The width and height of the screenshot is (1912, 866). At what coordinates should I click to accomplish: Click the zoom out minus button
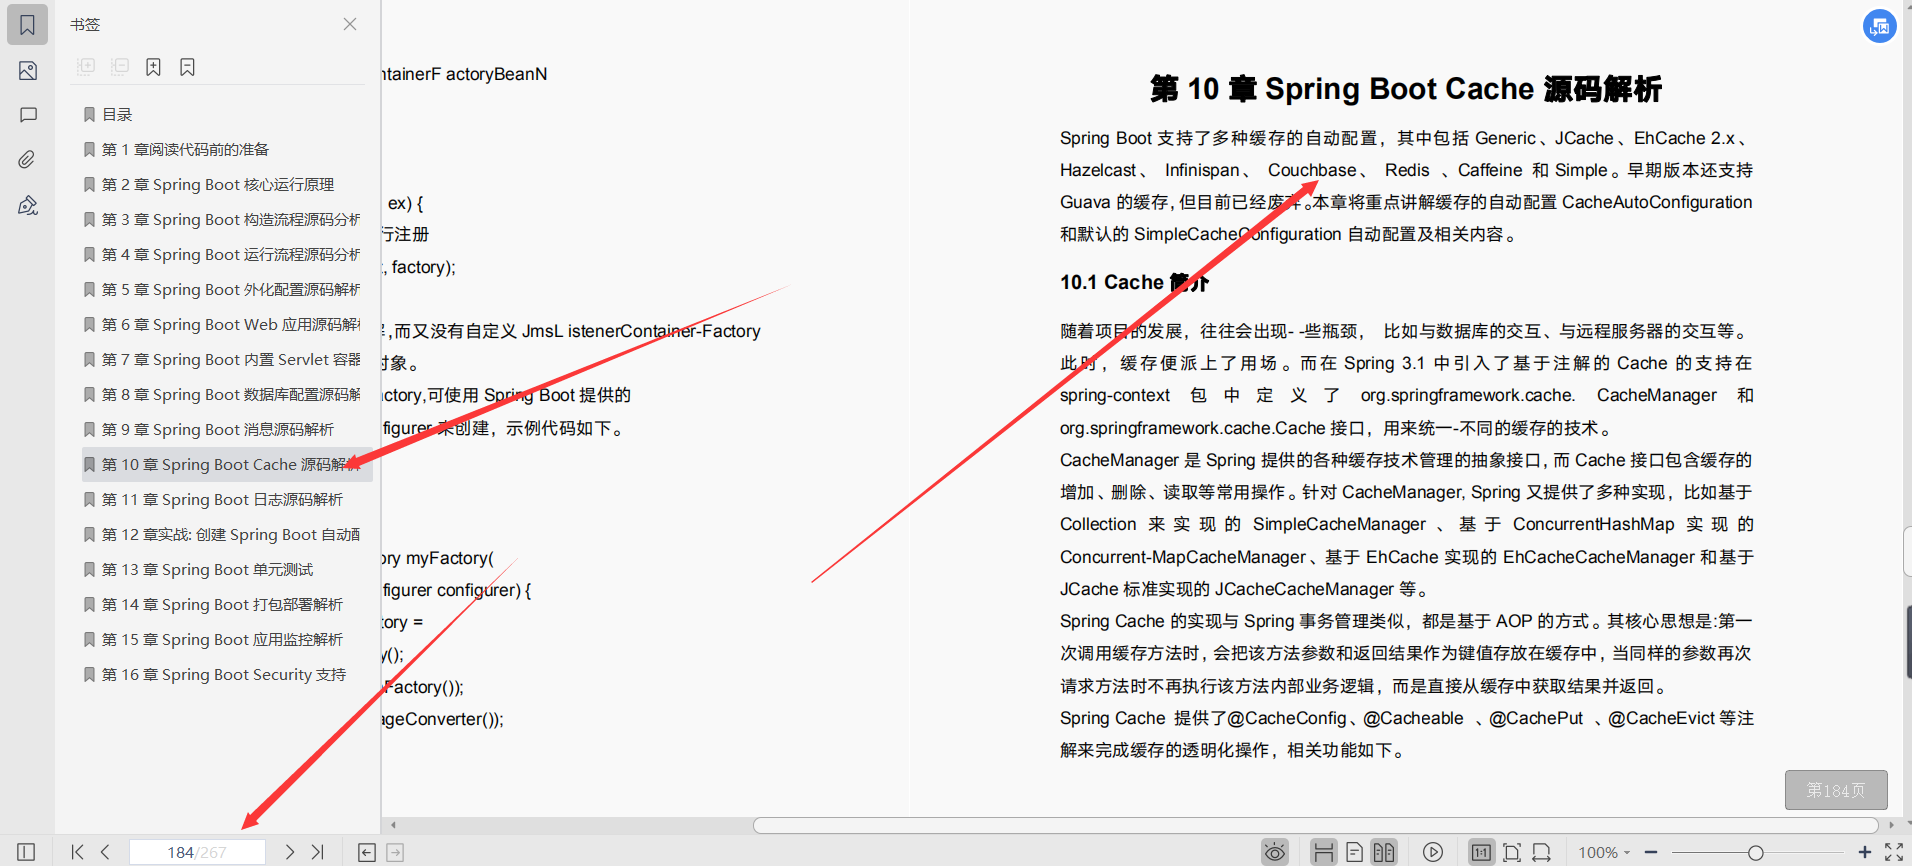(1651, 852)
